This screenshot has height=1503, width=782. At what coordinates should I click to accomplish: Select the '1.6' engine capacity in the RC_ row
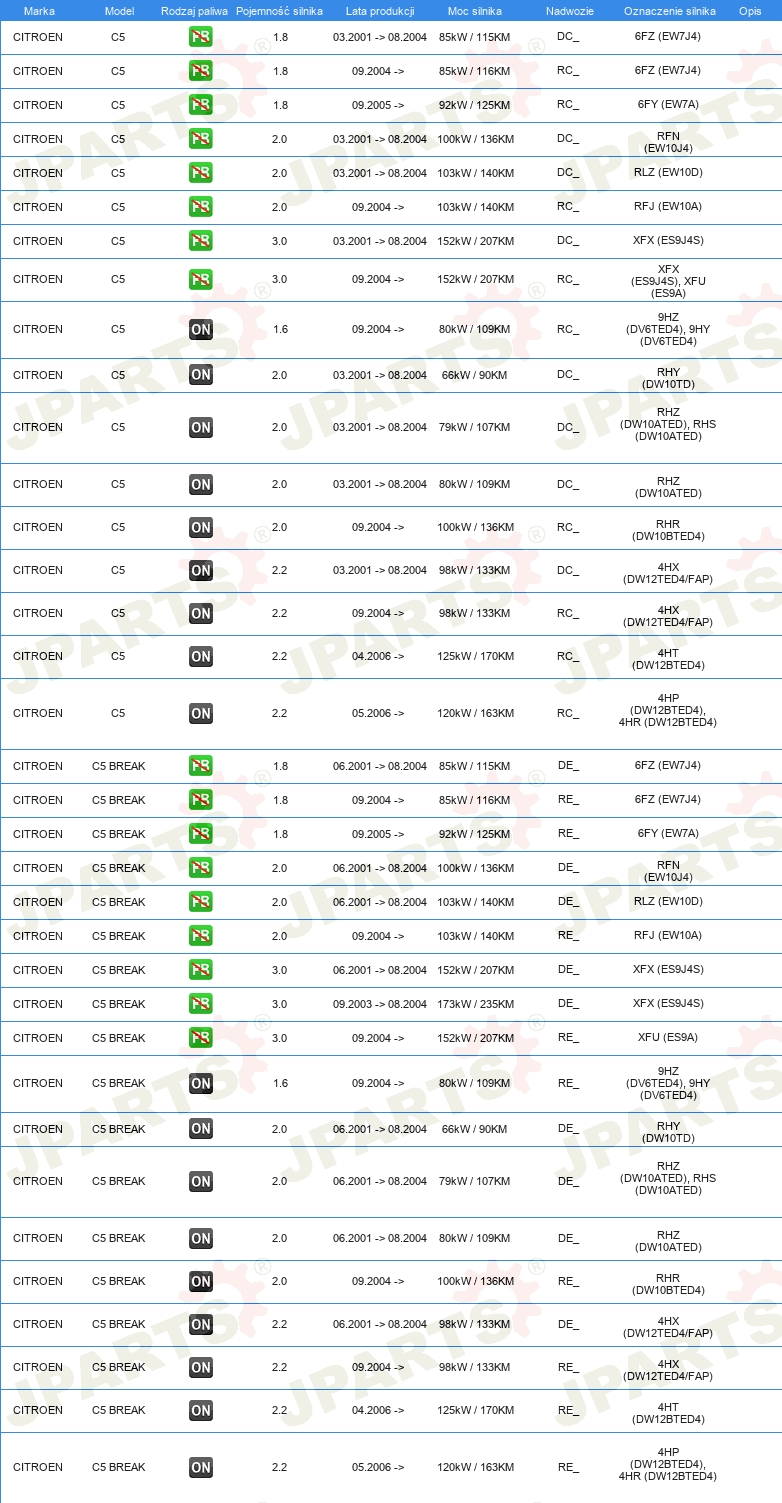click(x=279, y=329)
